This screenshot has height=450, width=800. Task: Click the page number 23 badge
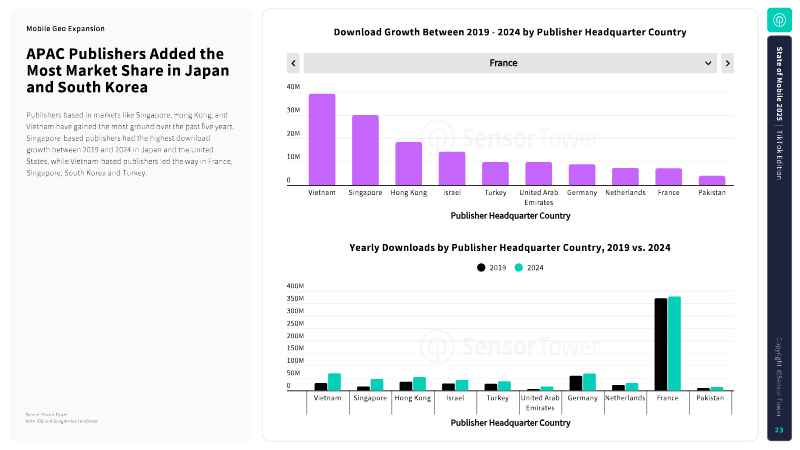tap(779, 430)
